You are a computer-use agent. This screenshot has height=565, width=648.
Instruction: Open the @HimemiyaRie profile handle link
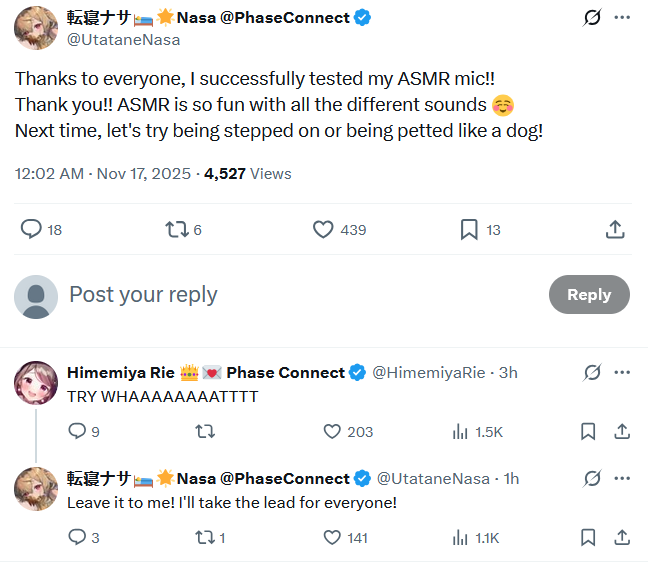[429, 373]
